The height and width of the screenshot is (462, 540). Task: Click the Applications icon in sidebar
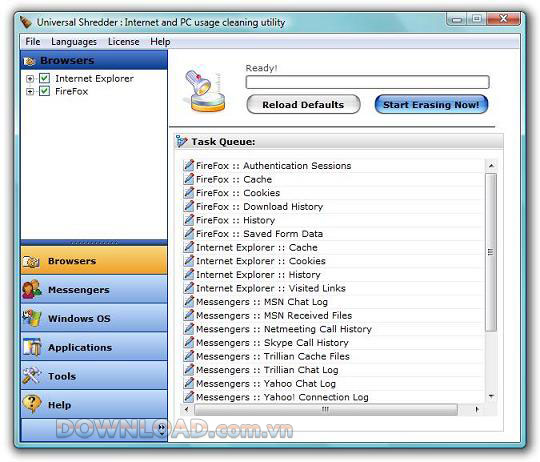point(32,347)
